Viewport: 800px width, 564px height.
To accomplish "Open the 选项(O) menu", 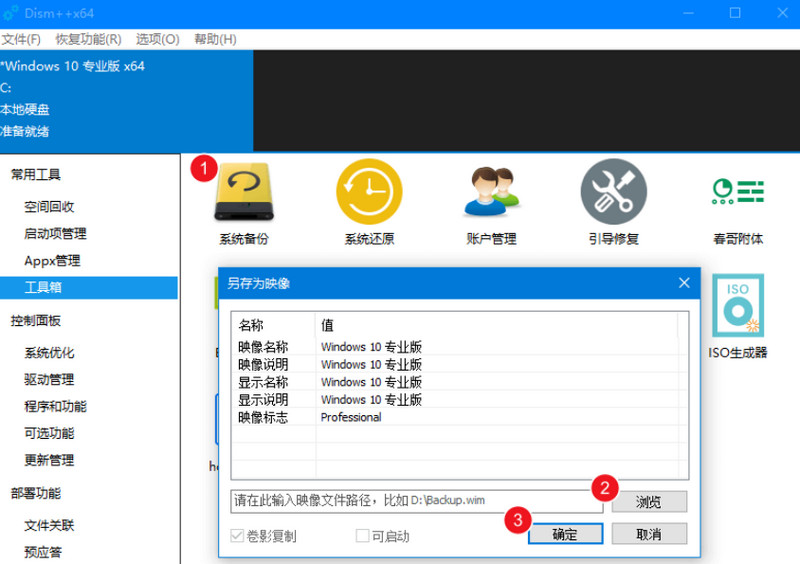I will (x=157, y=39).
